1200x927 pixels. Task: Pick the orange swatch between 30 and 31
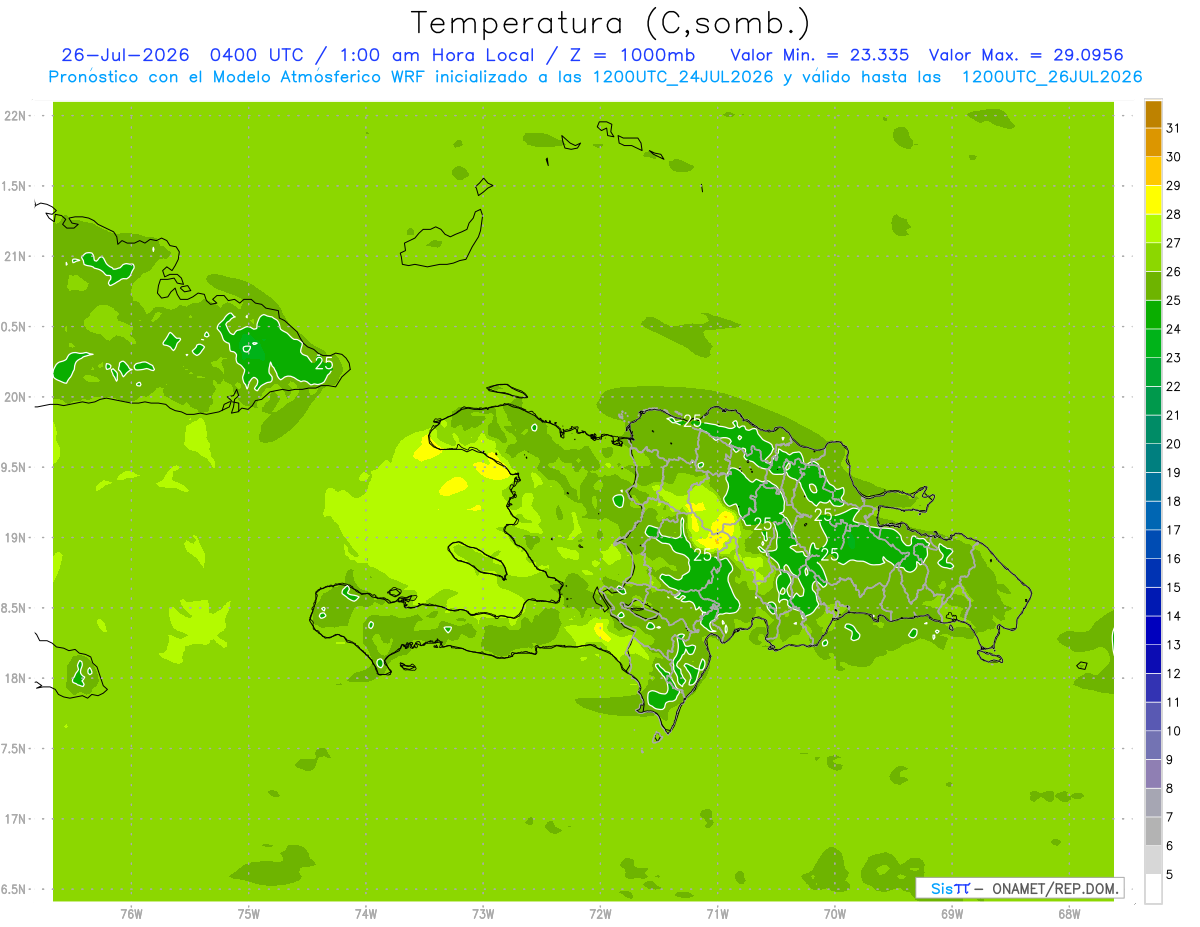1153,143
